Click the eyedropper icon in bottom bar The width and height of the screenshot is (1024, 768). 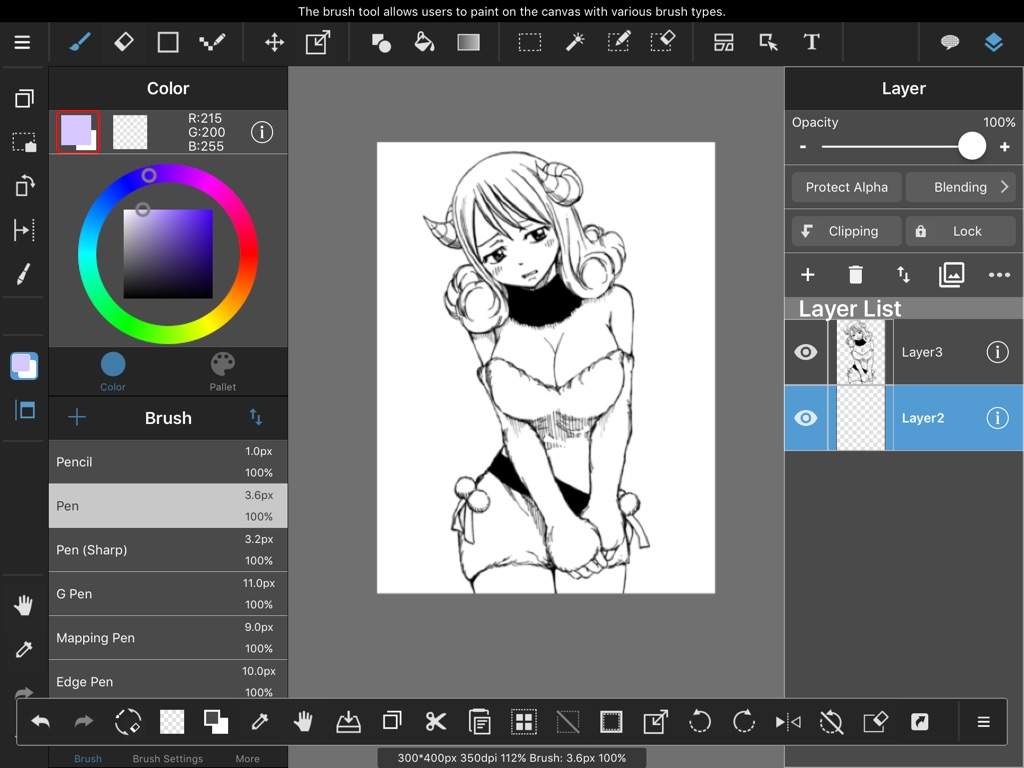pyautogui.click(x=260, y=722)
